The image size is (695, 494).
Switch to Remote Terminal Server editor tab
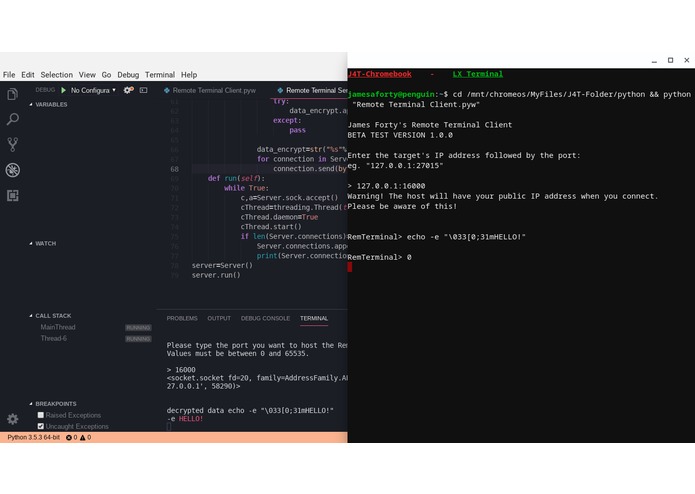tap(312, 90)
